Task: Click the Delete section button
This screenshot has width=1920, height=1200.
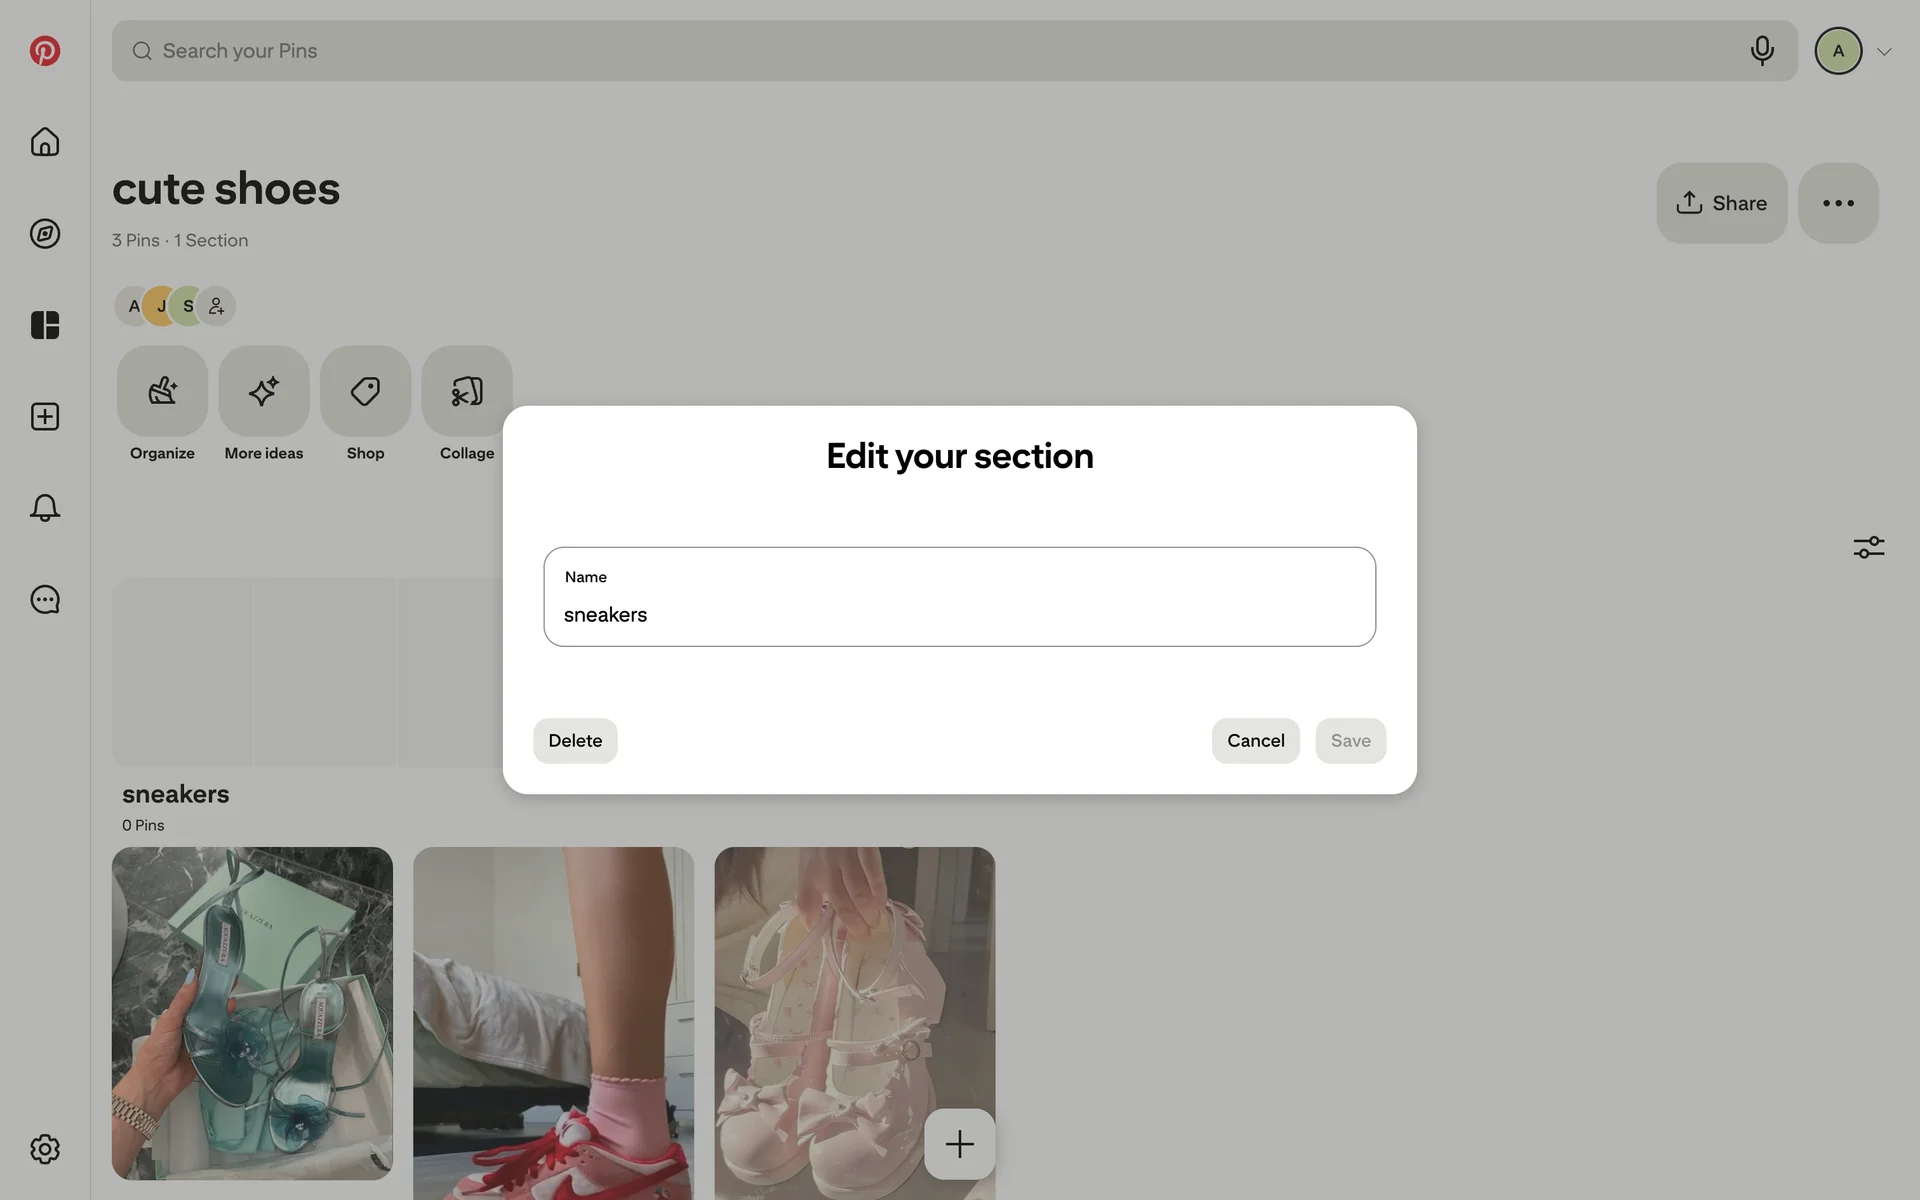Action: tap(575, 741)
